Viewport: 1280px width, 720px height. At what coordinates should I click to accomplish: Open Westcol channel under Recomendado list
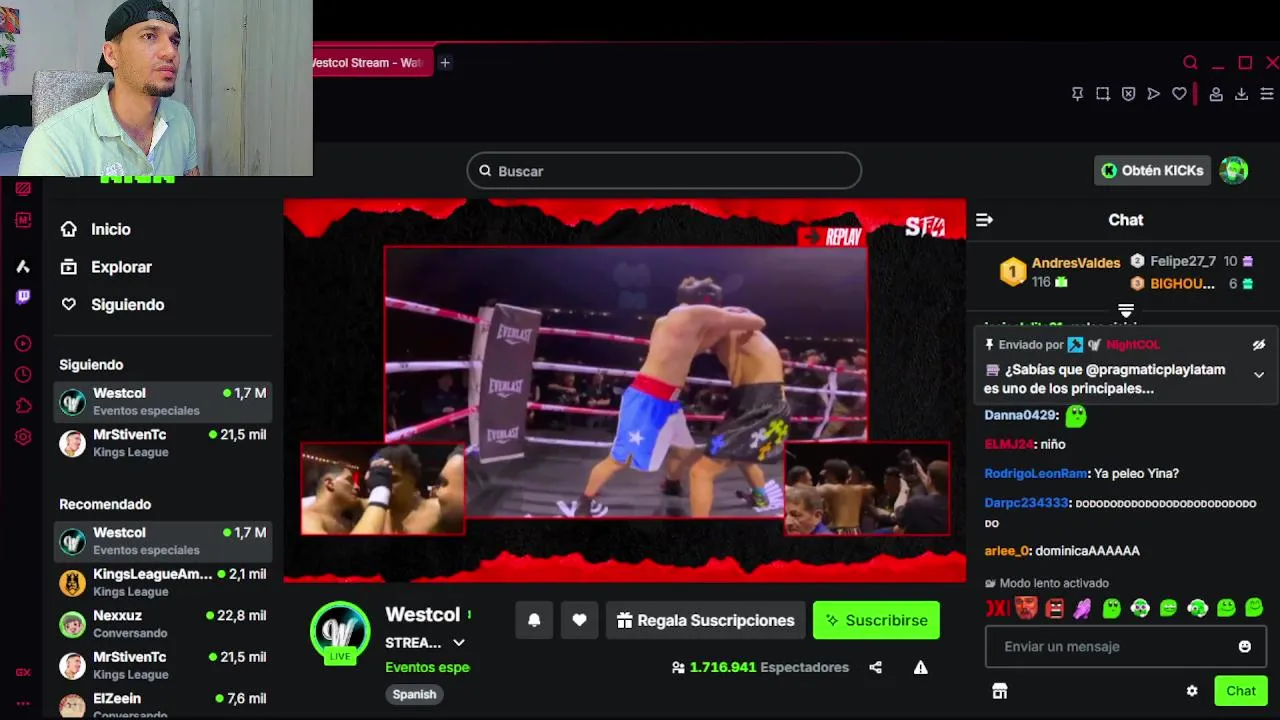point(163,541)
